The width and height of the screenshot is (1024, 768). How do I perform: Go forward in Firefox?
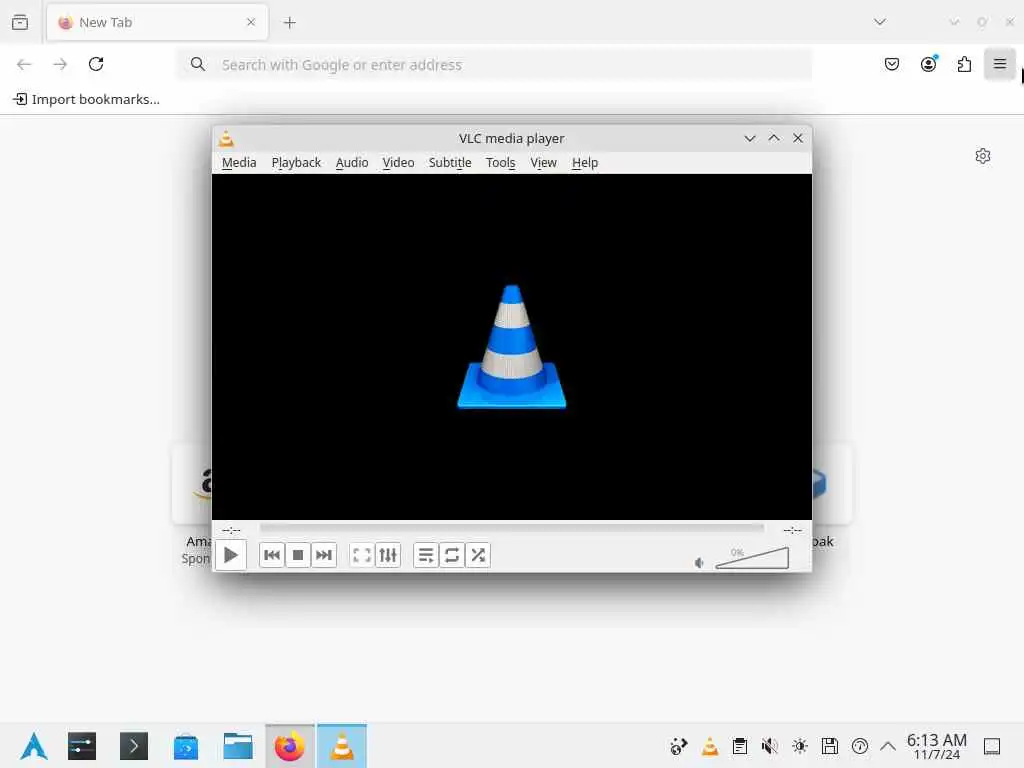60,64
